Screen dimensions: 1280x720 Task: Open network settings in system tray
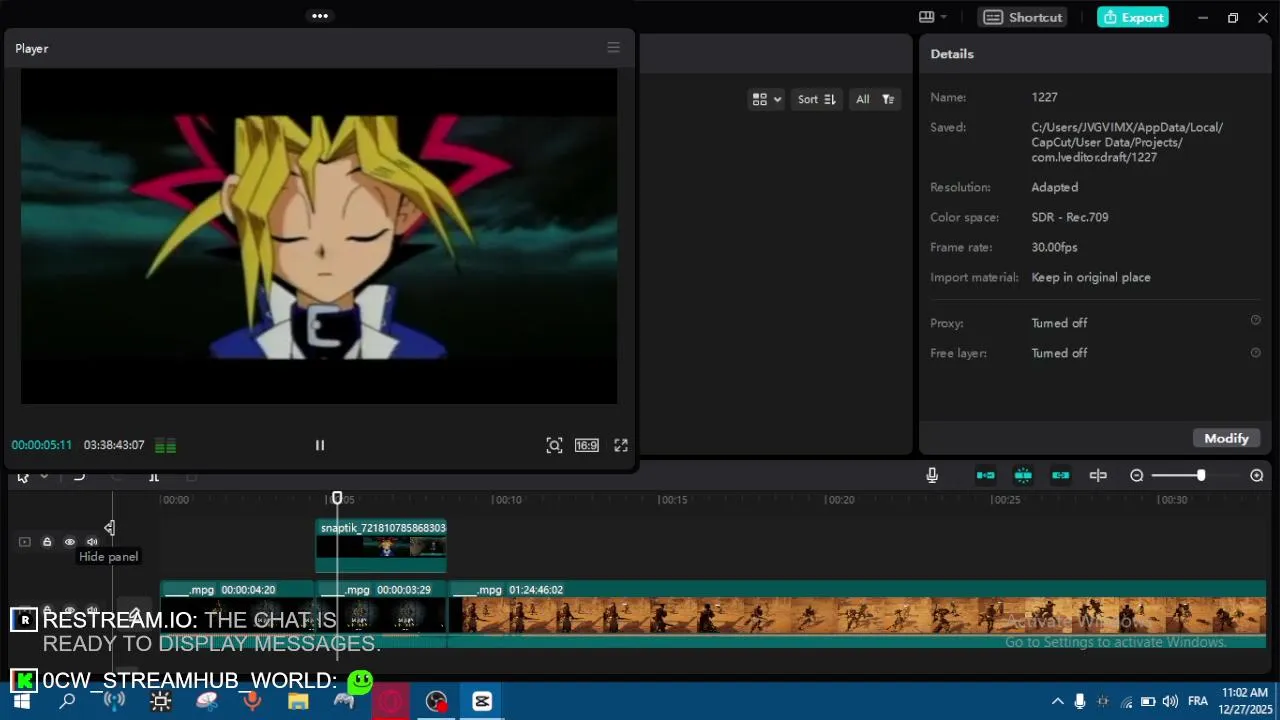(1126, 701)
